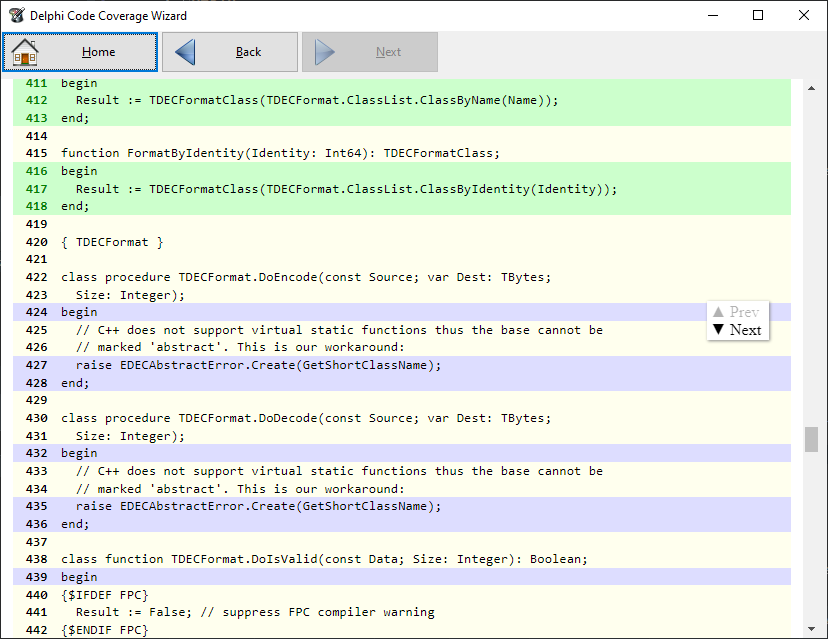Click the scrollbar down arrow
828x639 pixels.
811,629
